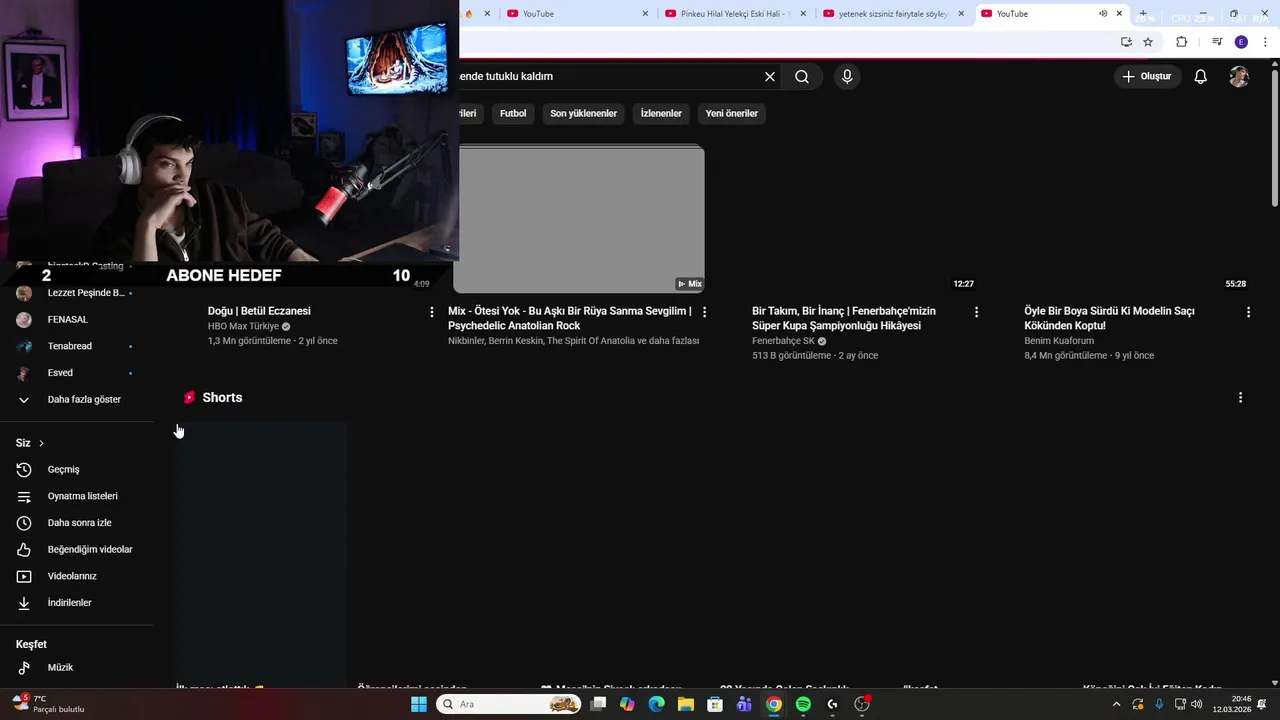
Task: Open File Explorer from the taskbar
Action: [x=686, y=704]
